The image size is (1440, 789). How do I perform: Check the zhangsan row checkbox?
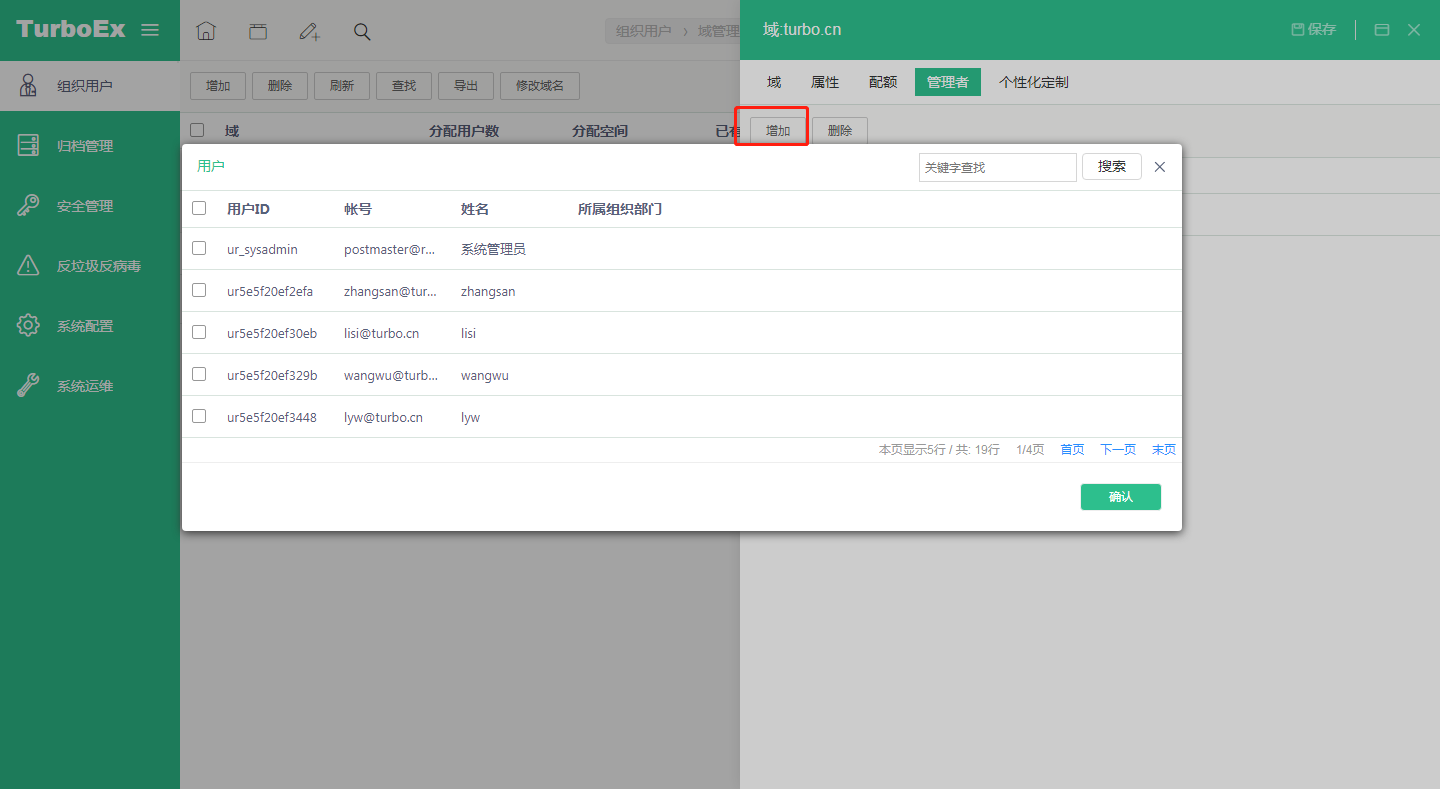click(199, 290)
